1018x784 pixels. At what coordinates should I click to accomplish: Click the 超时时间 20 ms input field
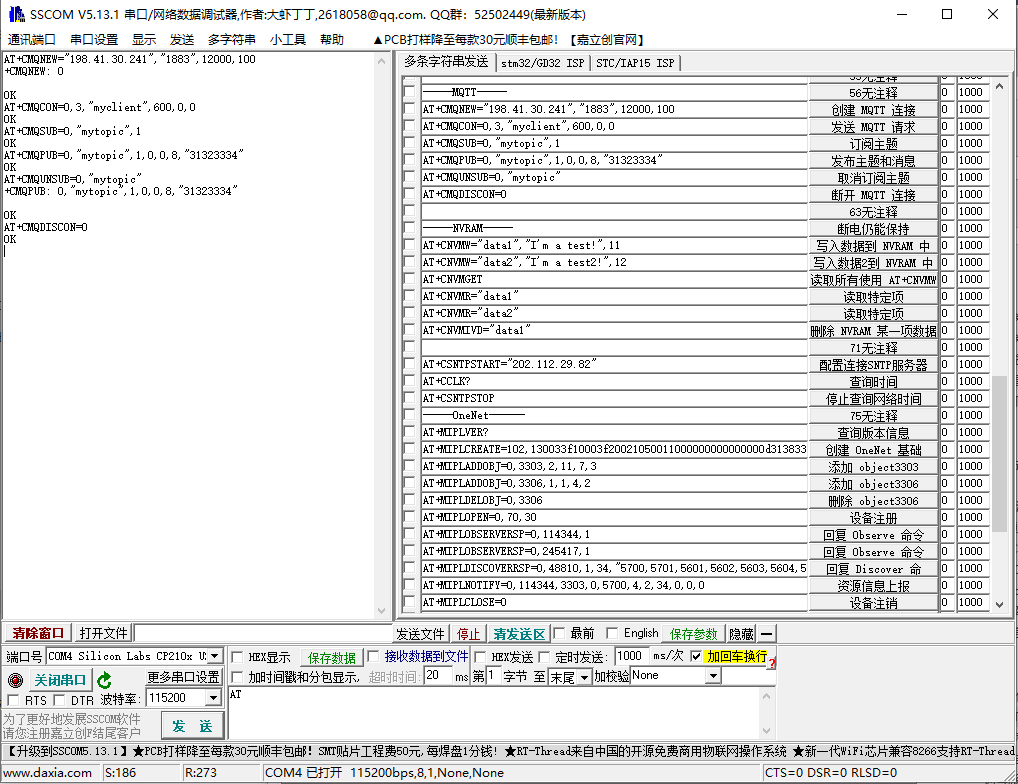[x=438, y=676]
